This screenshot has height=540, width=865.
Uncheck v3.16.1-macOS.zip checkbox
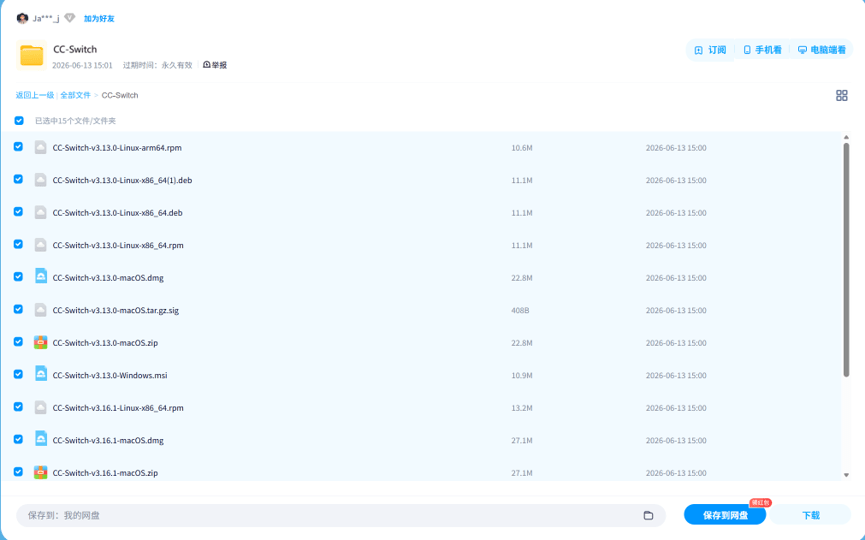coord(18,472)
